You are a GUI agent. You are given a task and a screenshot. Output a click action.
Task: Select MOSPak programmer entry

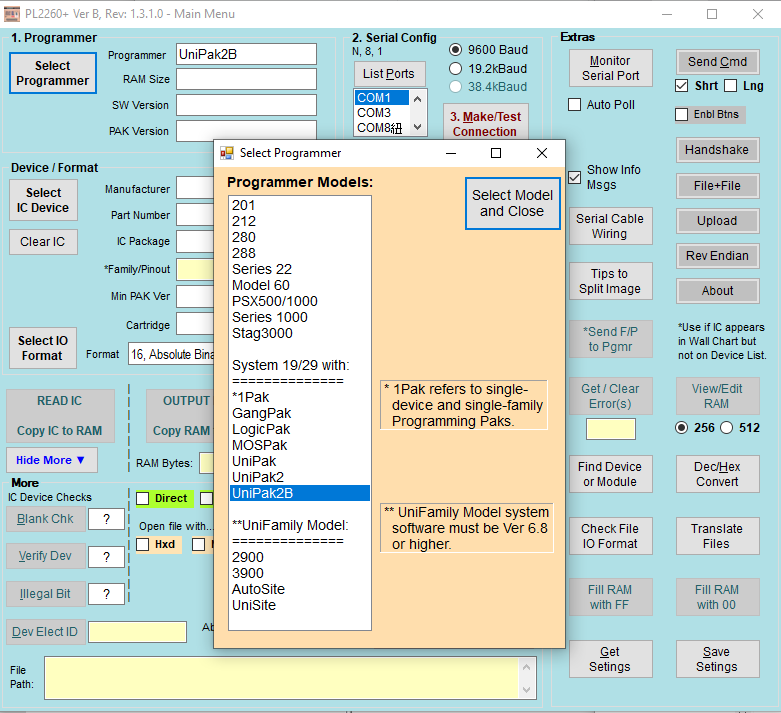click(299, 445)
